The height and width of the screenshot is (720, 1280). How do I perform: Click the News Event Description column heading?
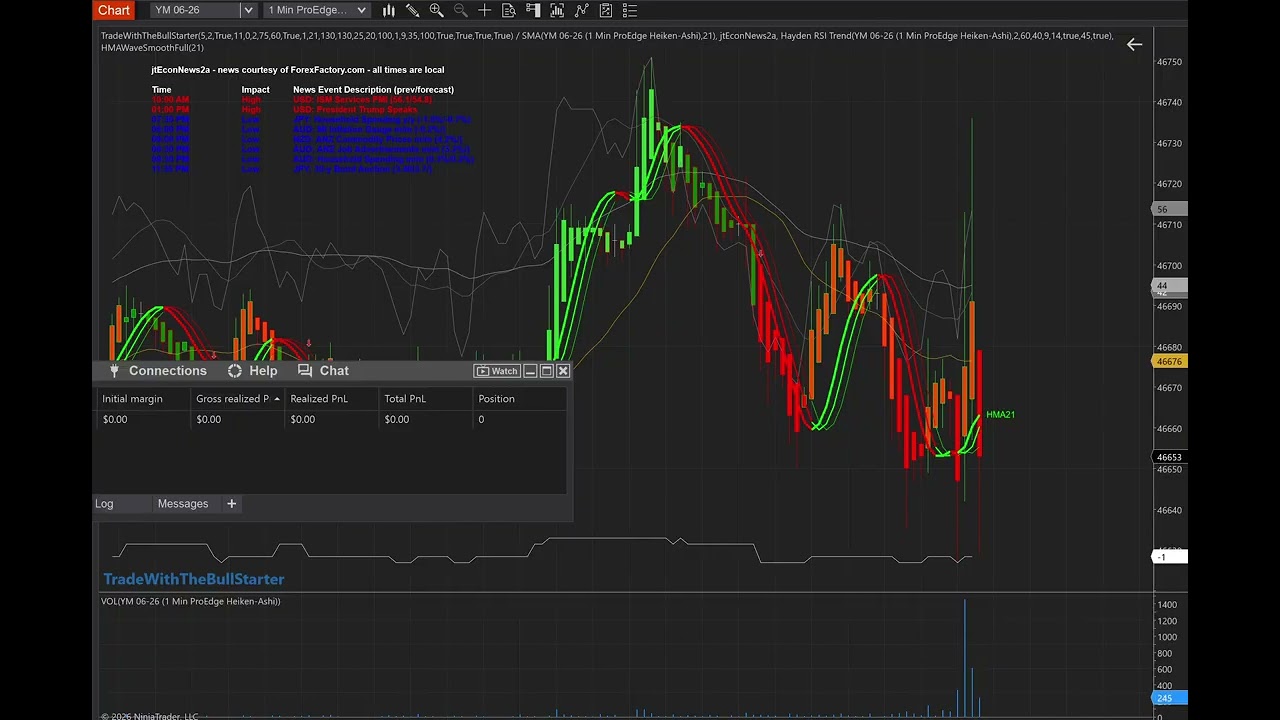coord(373,90)
